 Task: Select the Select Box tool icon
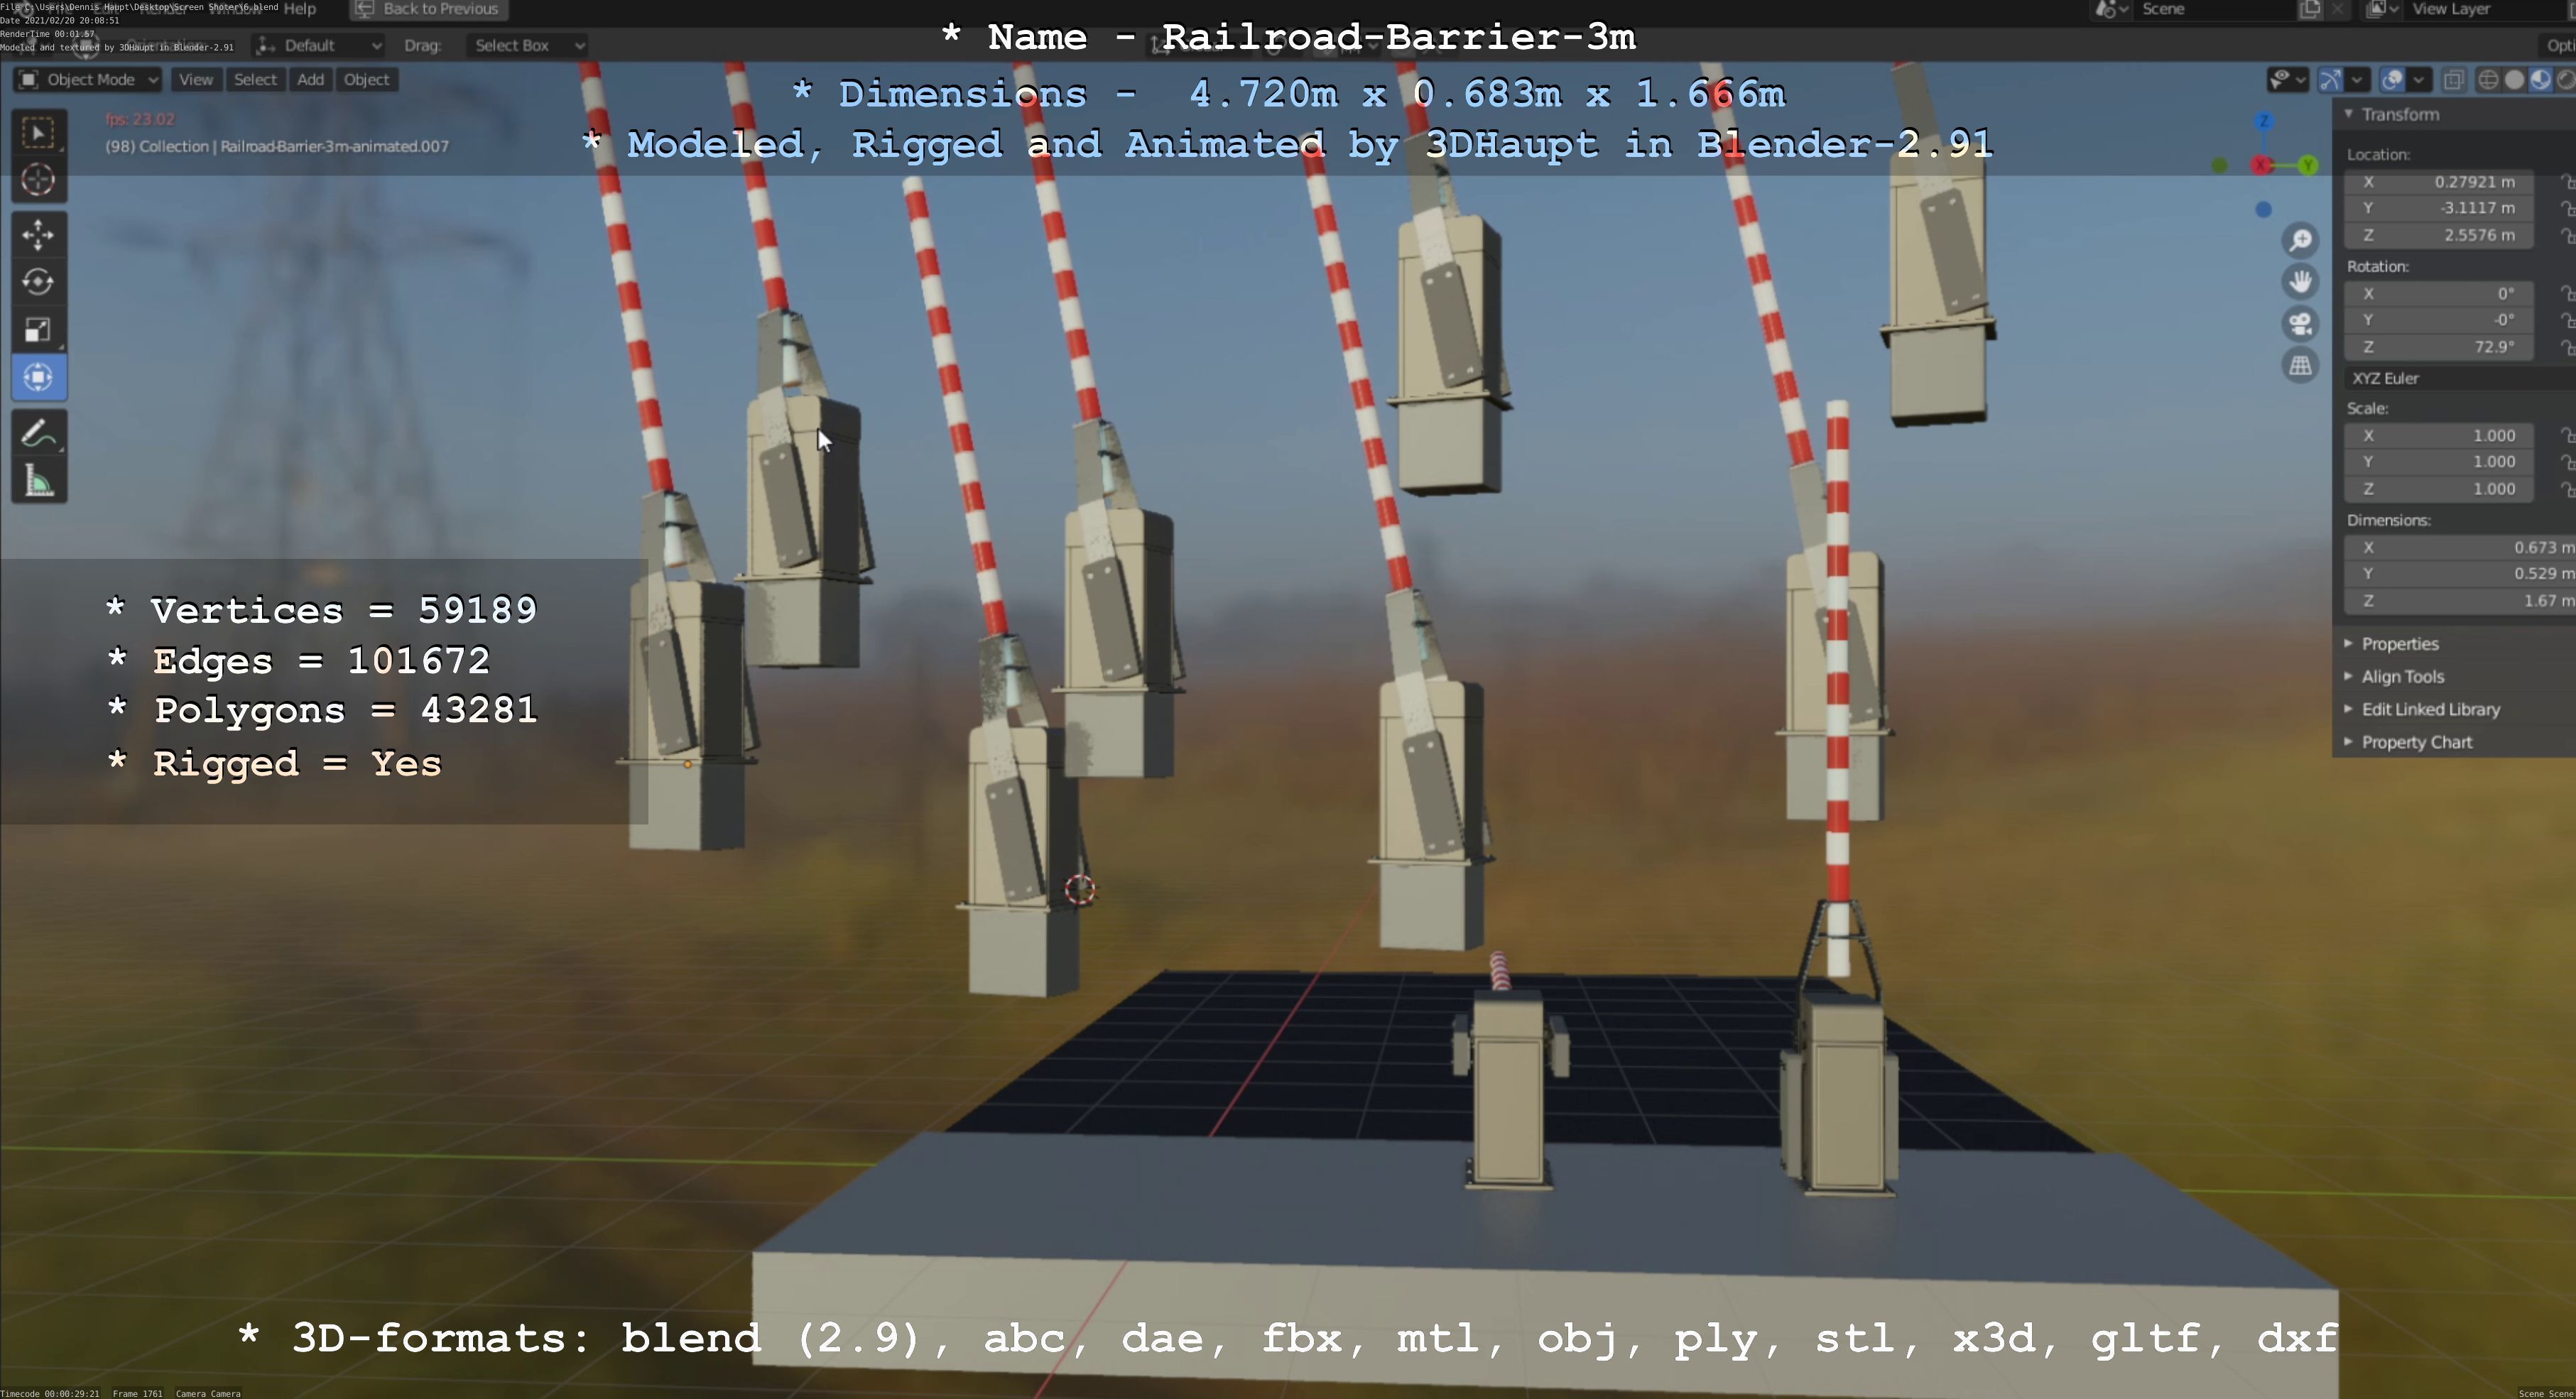tap(39, 133)
